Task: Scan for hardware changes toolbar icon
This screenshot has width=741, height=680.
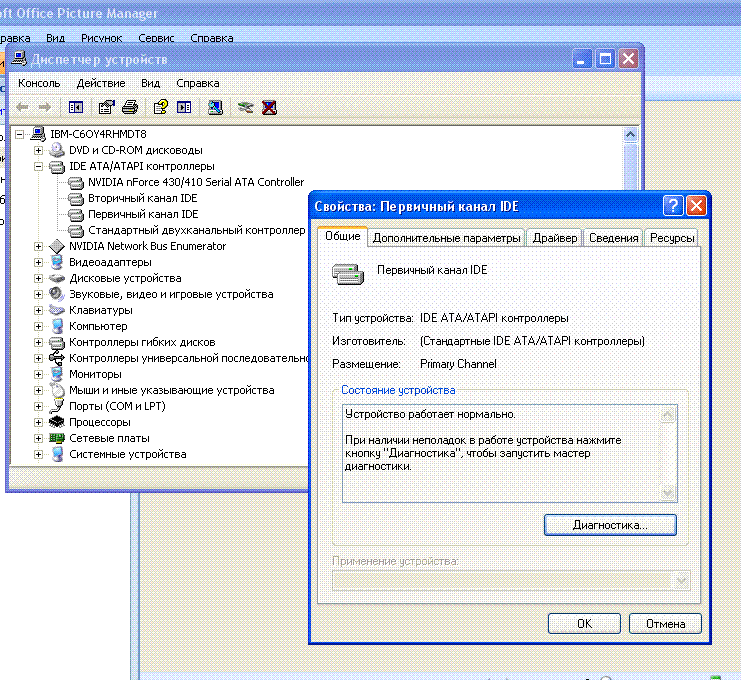Action: click(x=215, y=107)
